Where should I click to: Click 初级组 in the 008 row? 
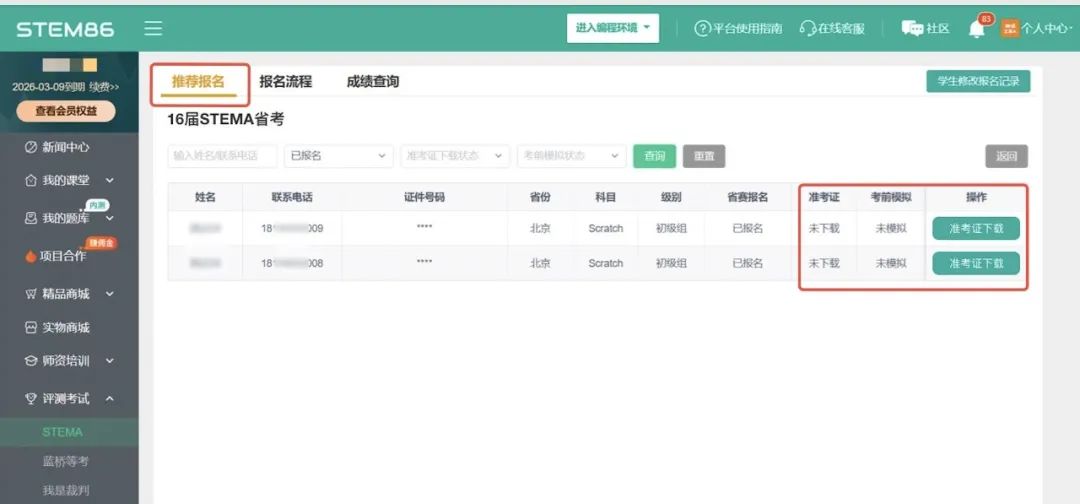(x=671, y=263)
